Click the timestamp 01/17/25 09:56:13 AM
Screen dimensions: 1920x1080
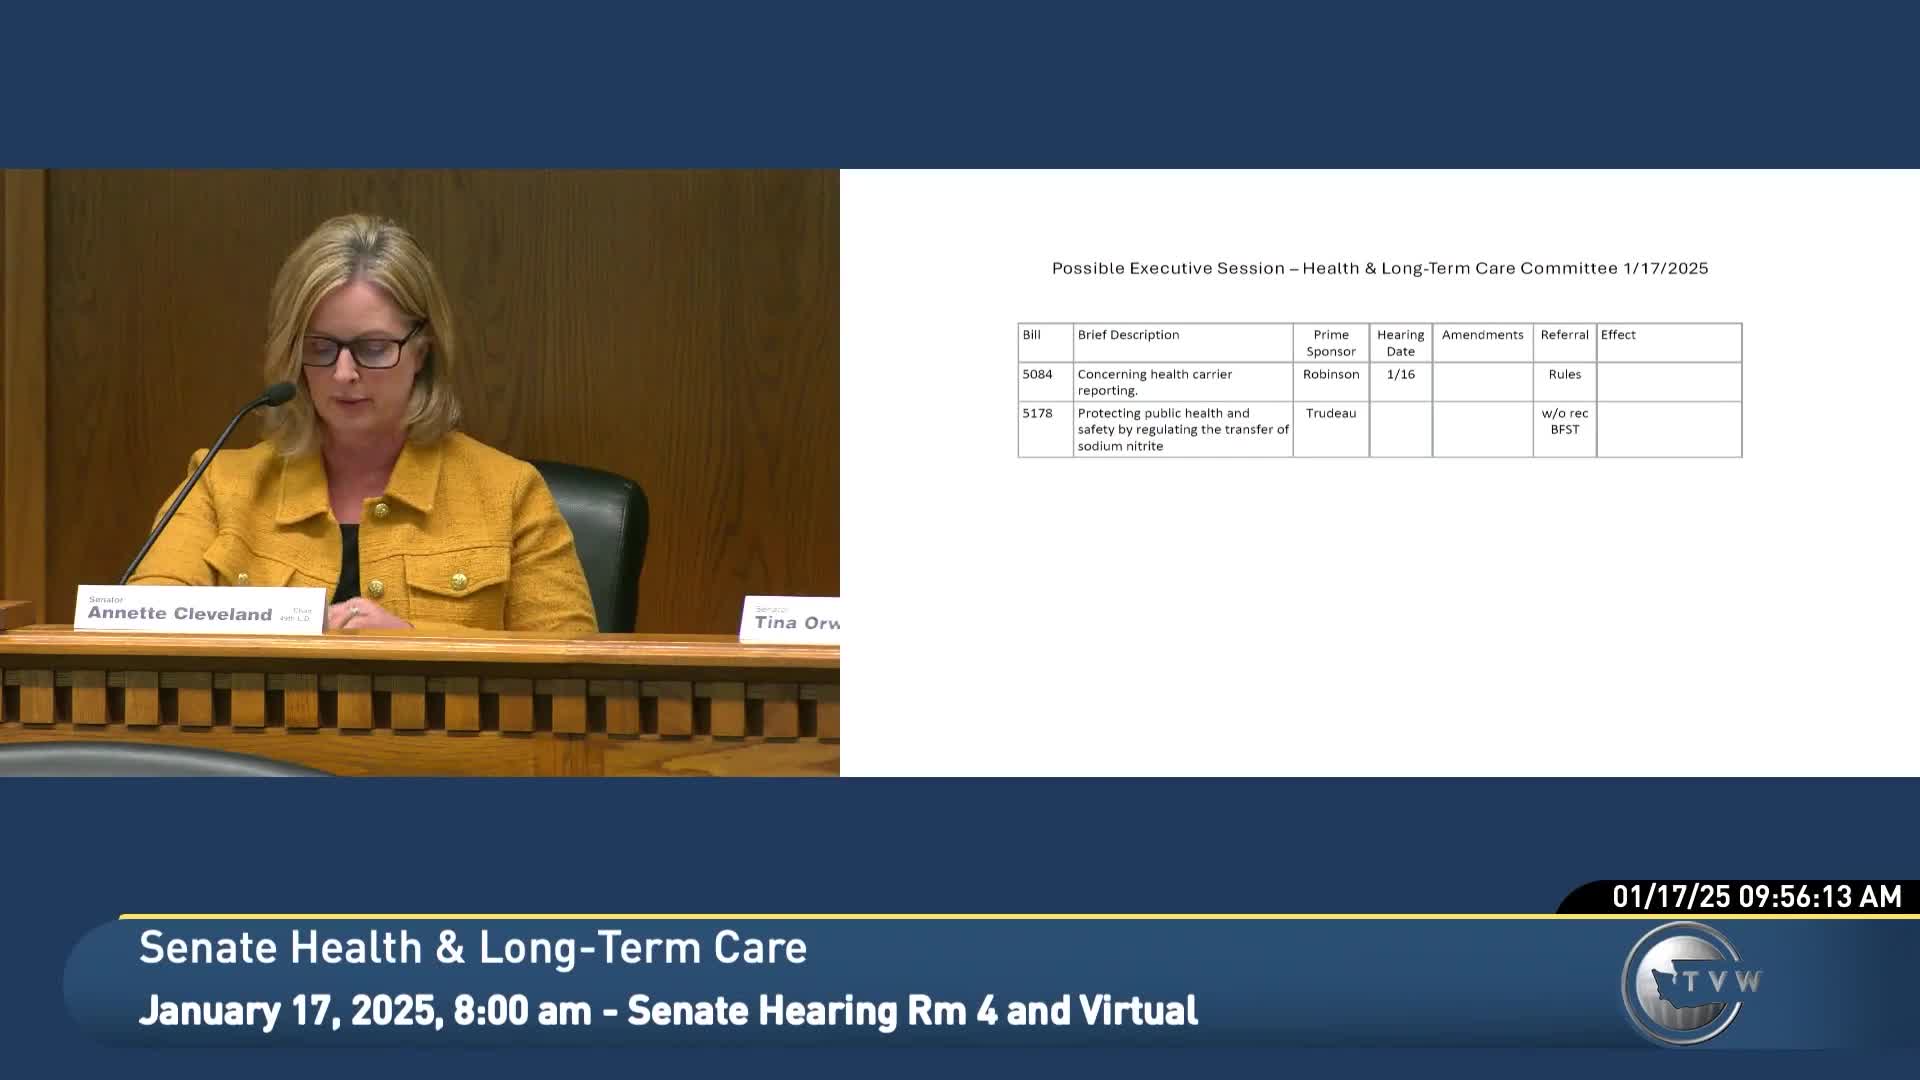[x=1756, y=897]
